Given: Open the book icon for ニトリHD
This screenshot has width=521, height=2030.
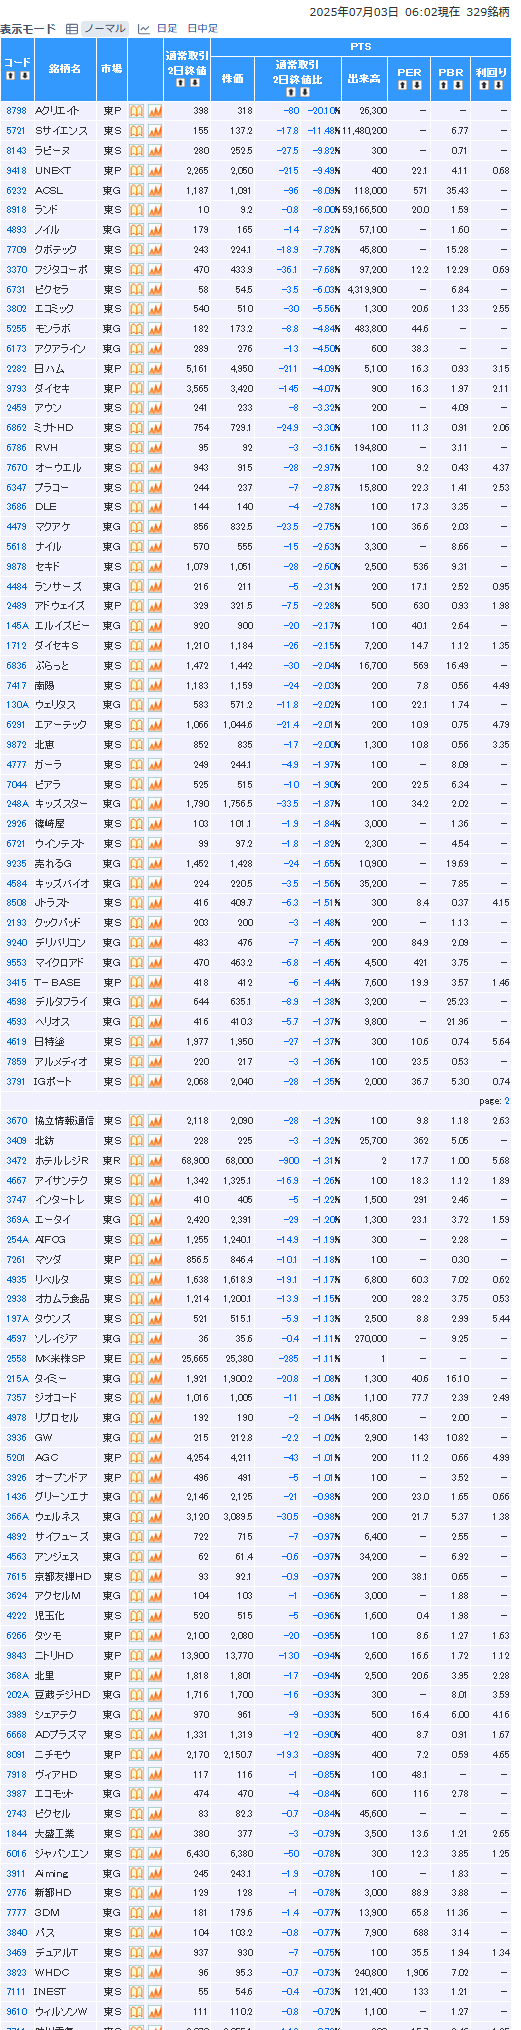Looking at the screenshot, I should [137, 1656].
